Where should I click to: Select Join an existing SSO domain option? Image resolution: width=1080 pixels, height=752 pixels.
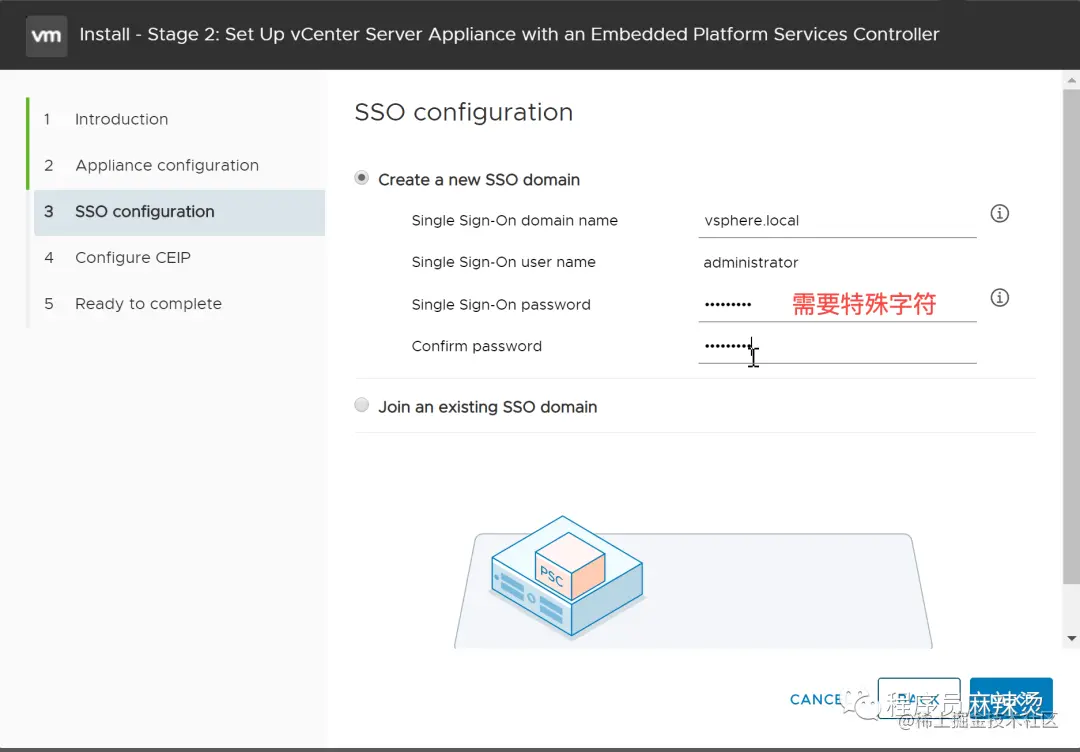[362, 405]
